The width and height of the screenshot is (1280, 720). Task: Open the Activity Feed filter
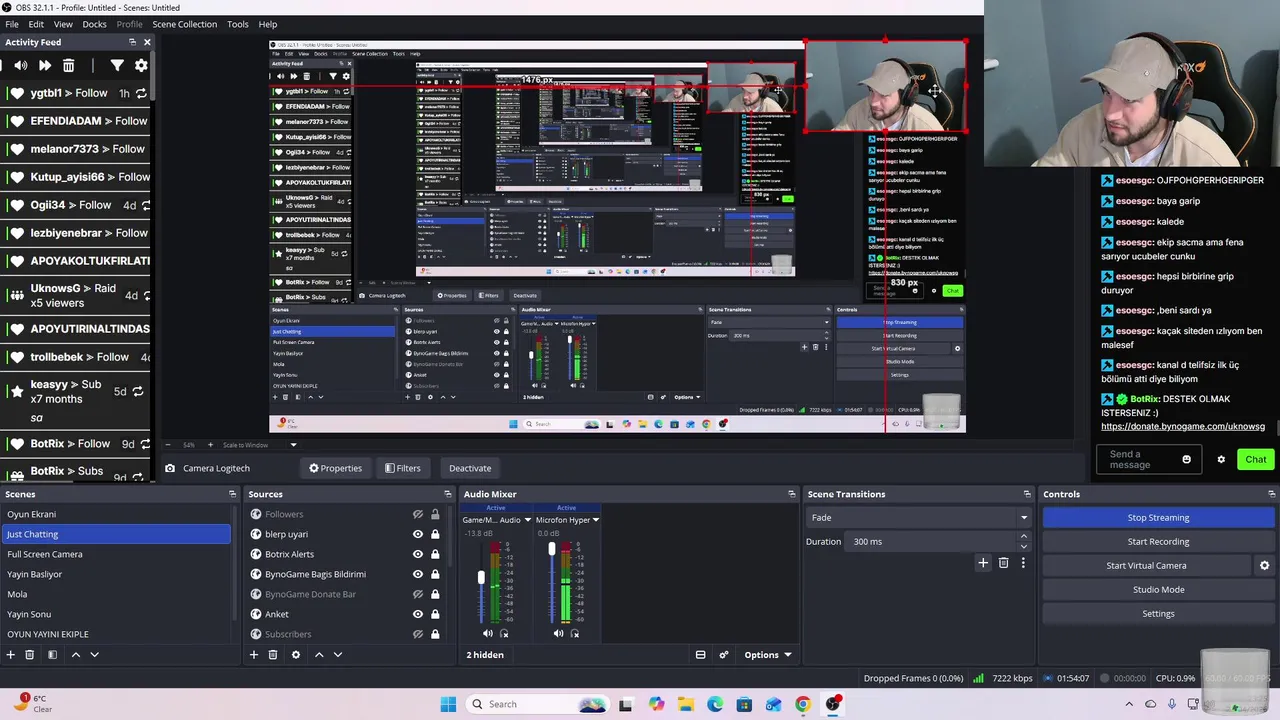click(x=117, y=65)
